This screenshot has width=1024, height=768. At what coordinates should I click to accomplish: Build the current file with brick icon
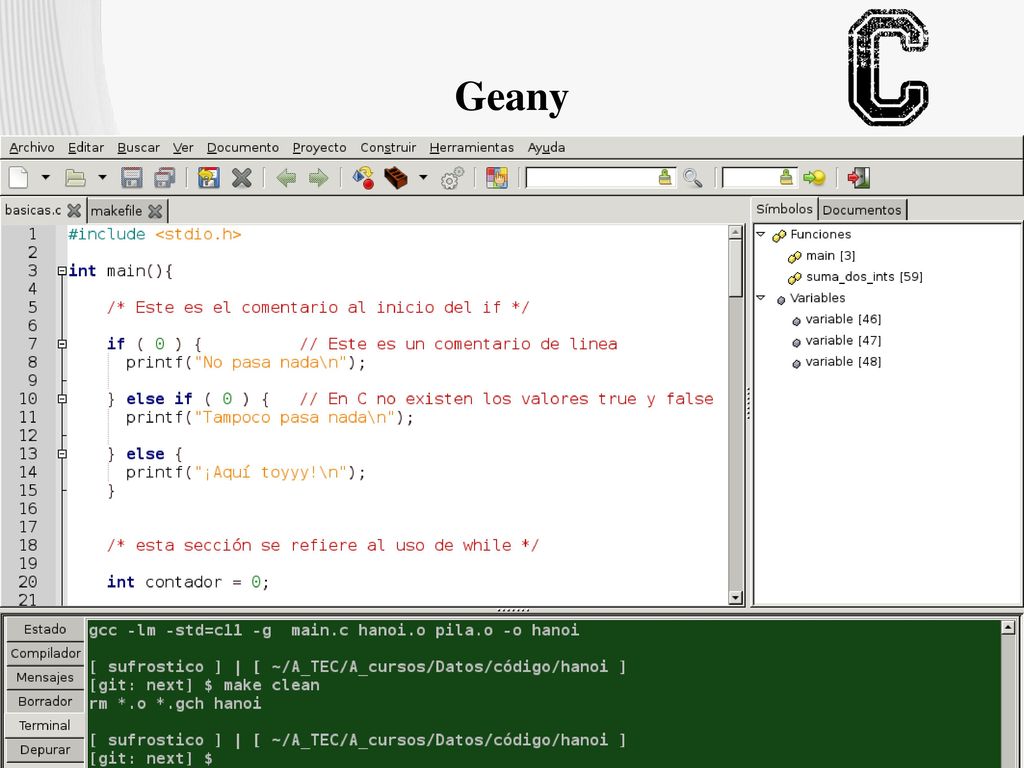tap(396, 177)
